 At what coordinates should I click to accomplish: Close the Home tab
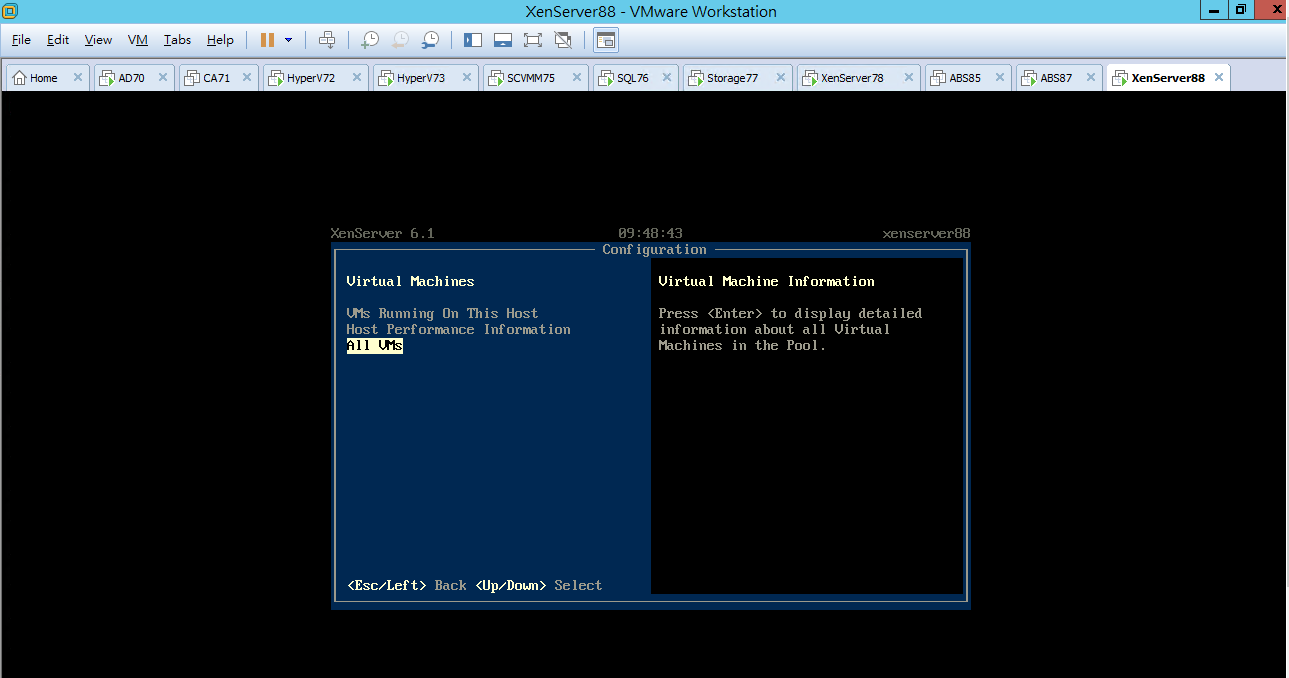coord(77,78)
